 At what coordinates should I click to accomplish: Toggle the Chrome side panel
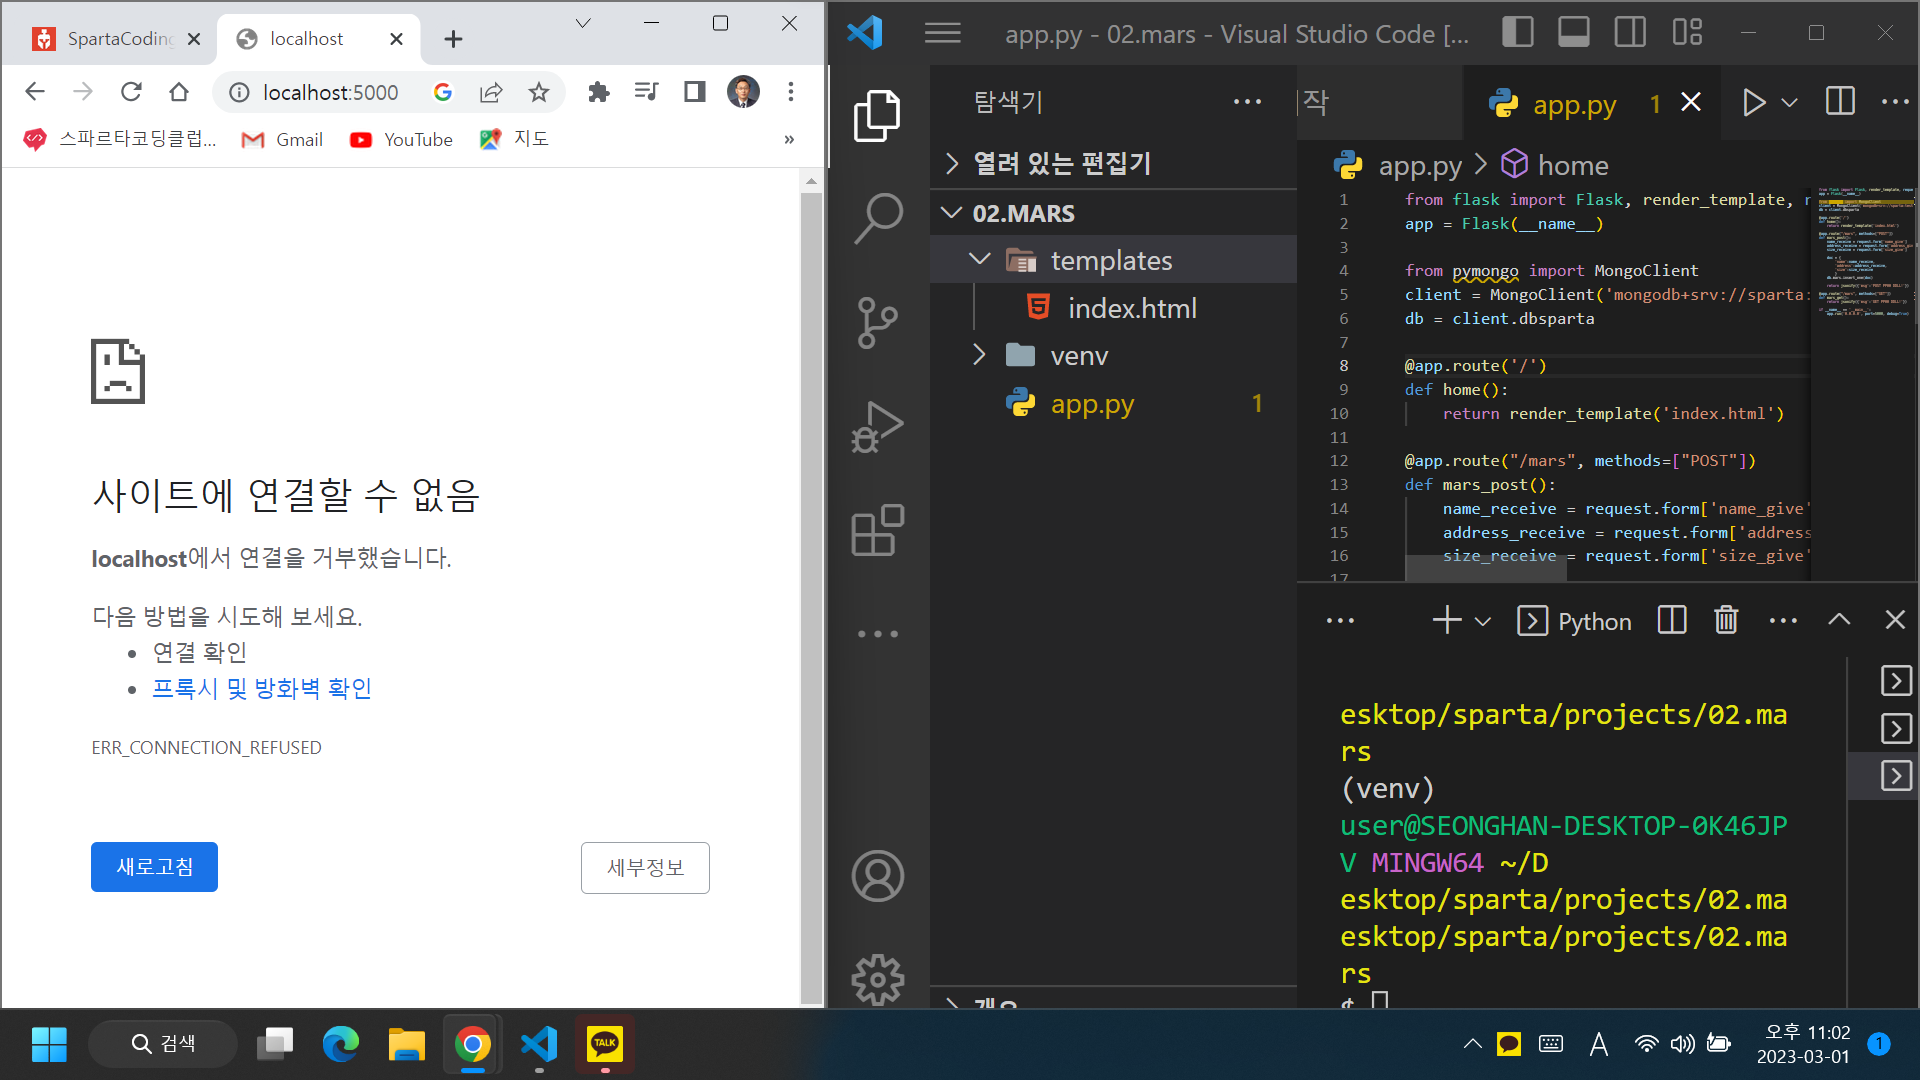point(695,92)
